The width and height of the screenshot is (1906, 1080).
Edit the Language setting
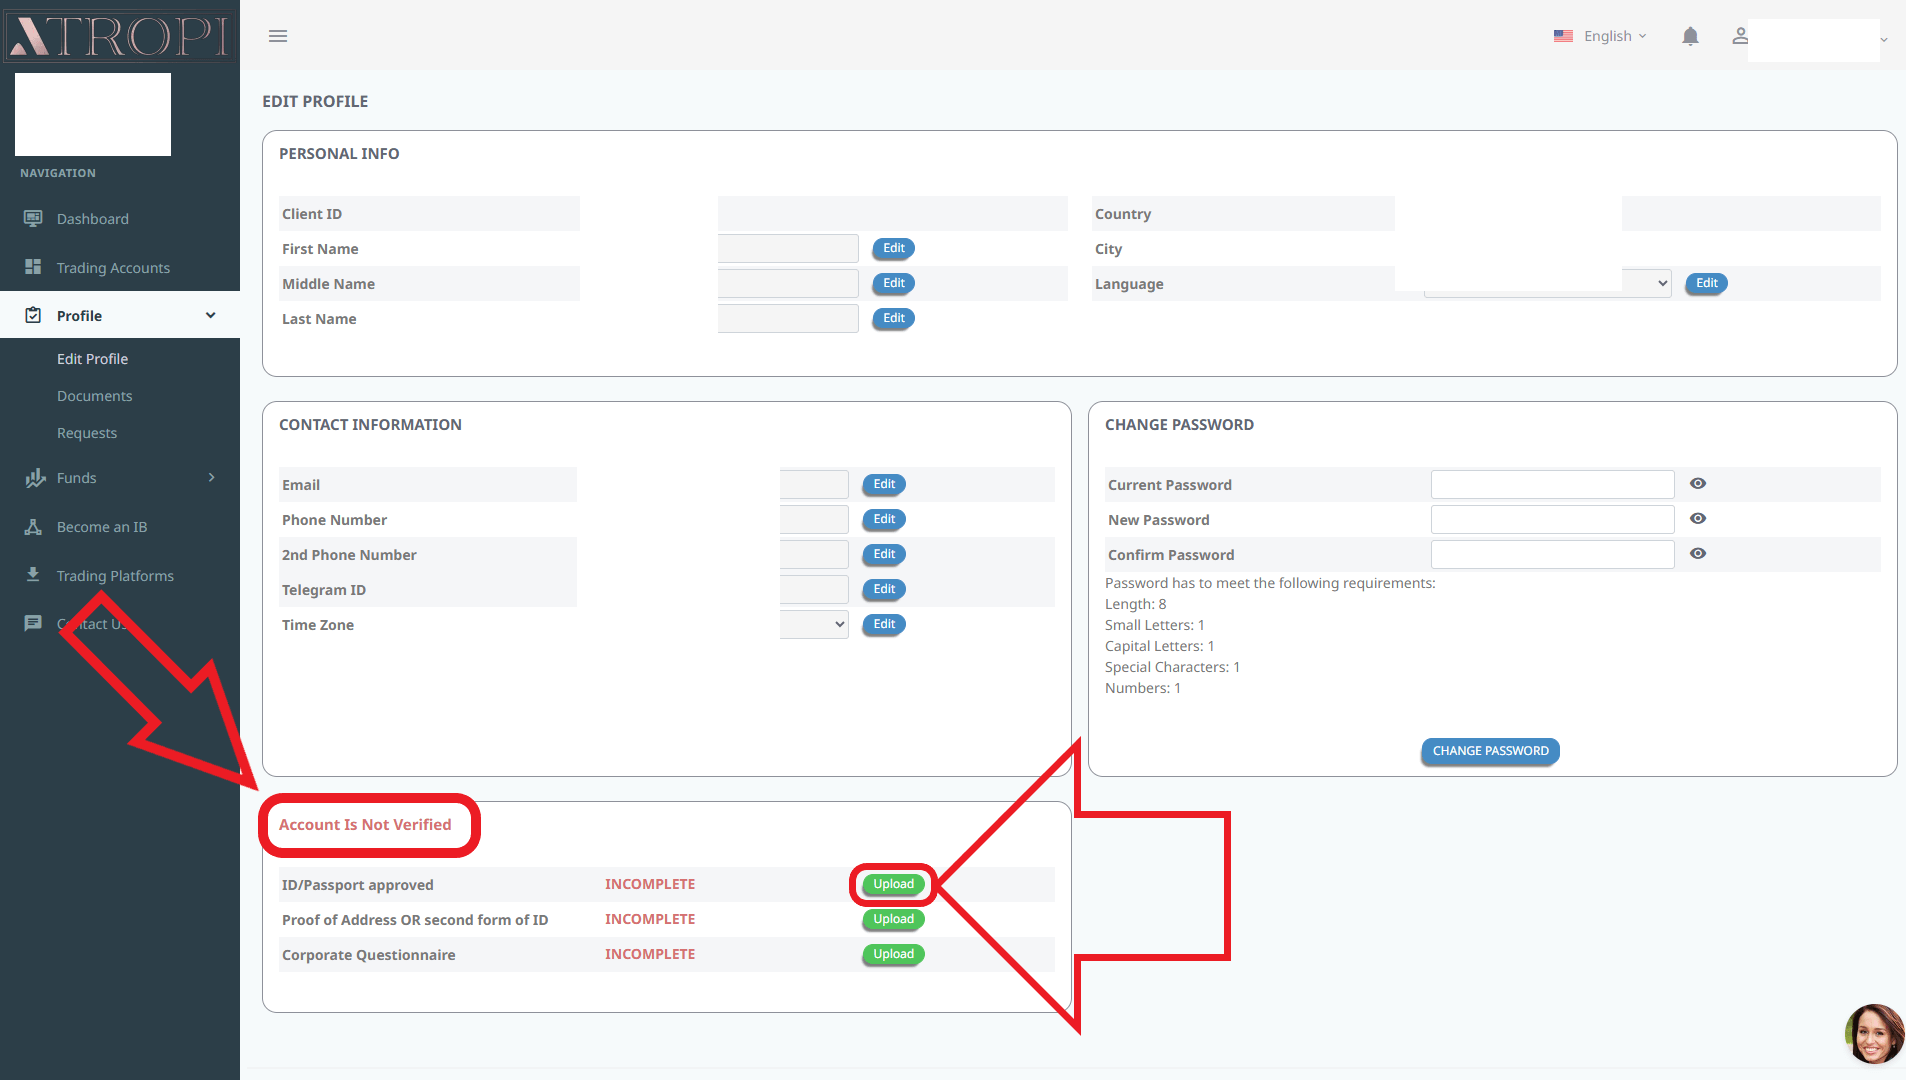tap(1706, 283)
